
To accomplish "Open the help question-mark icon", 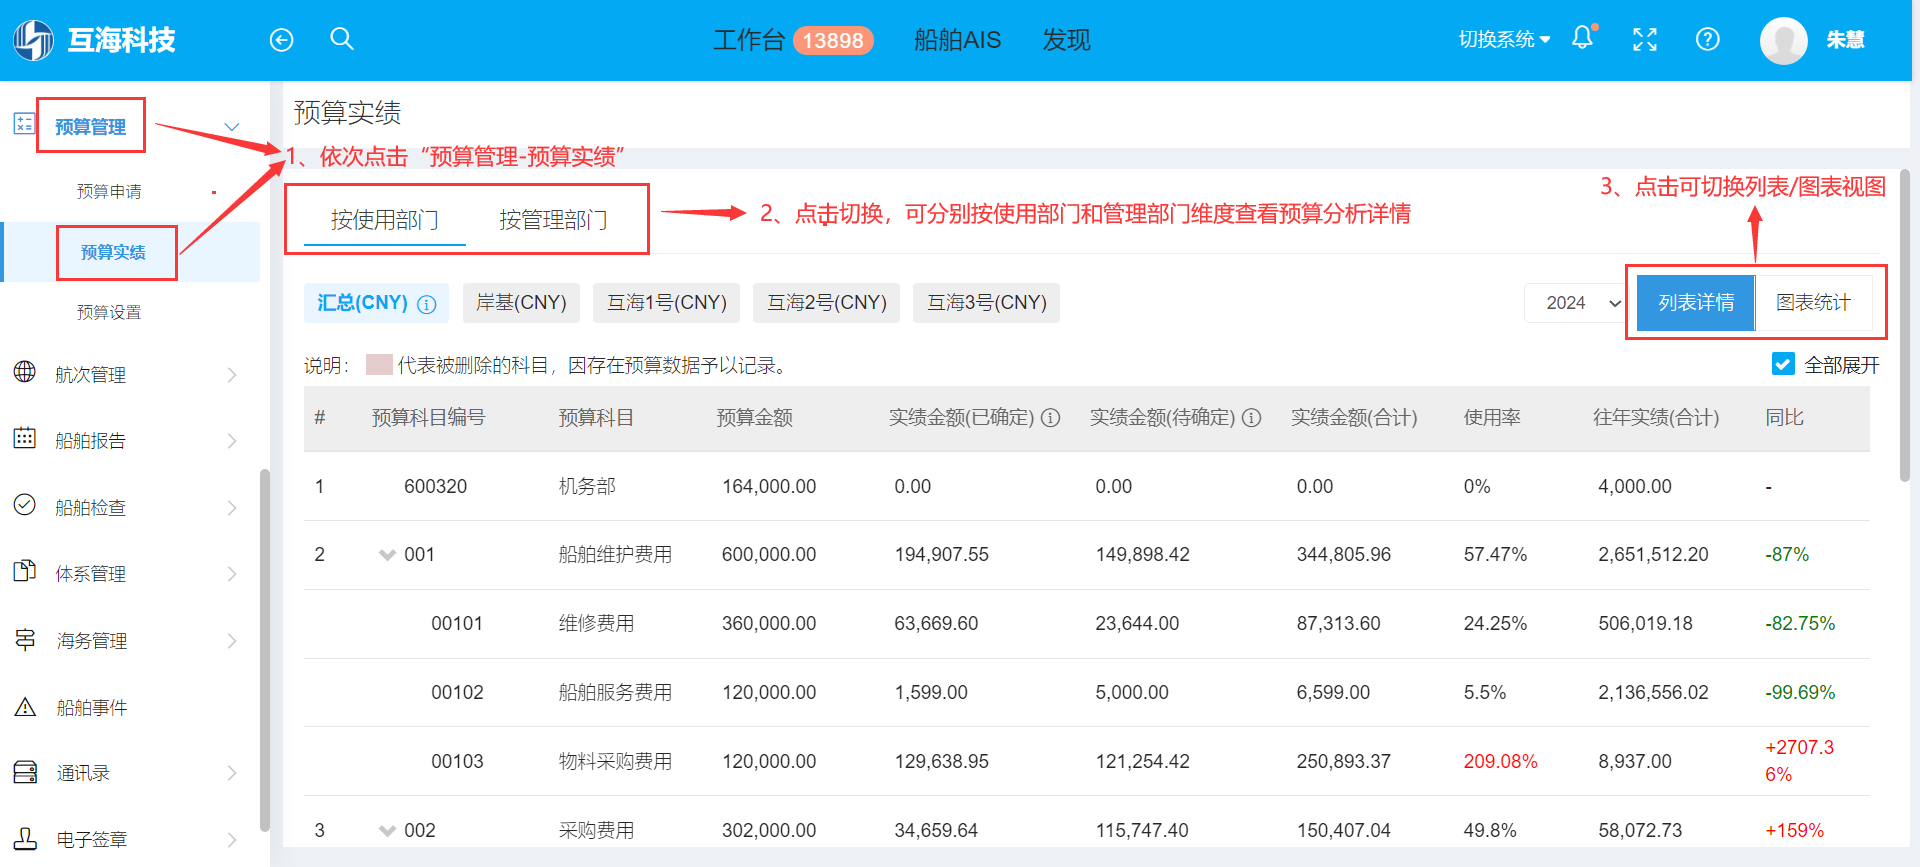I will point(1708,39).
